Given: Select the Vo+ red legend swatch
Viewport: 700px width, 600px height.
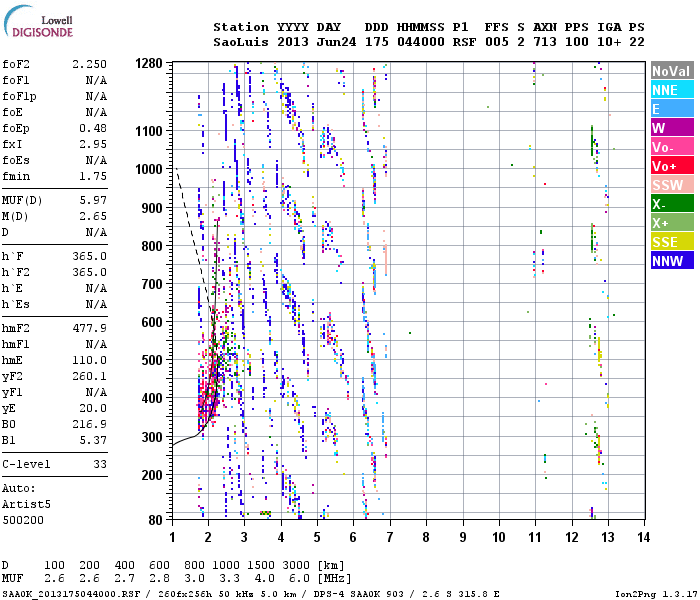Looking at the screenshot, I should tap(672, 166).
